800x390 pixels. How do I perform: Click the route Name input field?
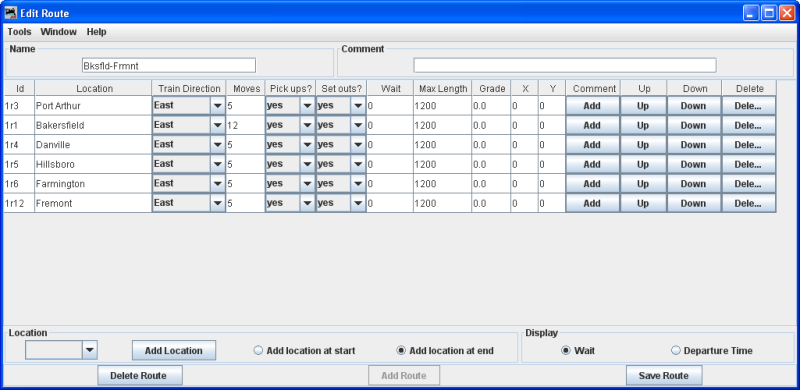tap(169, 65)
